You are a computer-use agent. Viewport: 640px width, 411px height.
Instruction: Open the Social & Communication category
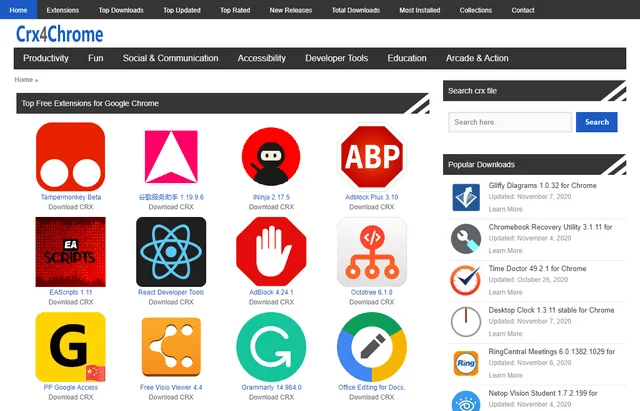tap(171, 58)
